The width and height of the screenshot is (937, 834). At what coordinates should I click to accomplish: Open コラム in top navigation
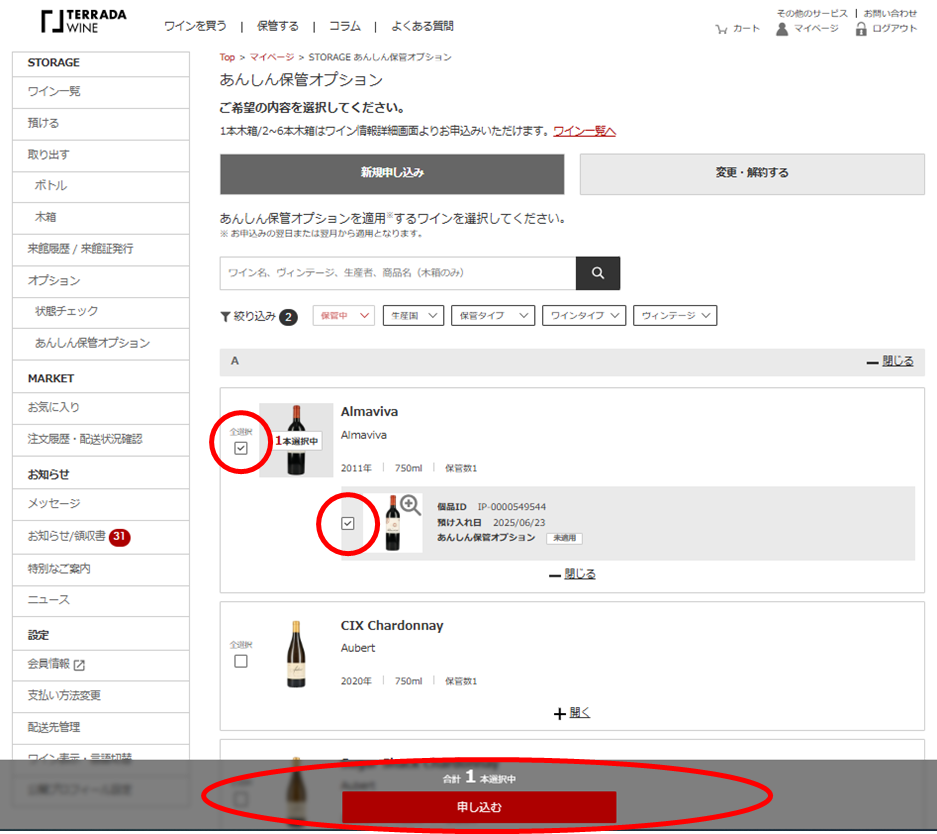345,26
